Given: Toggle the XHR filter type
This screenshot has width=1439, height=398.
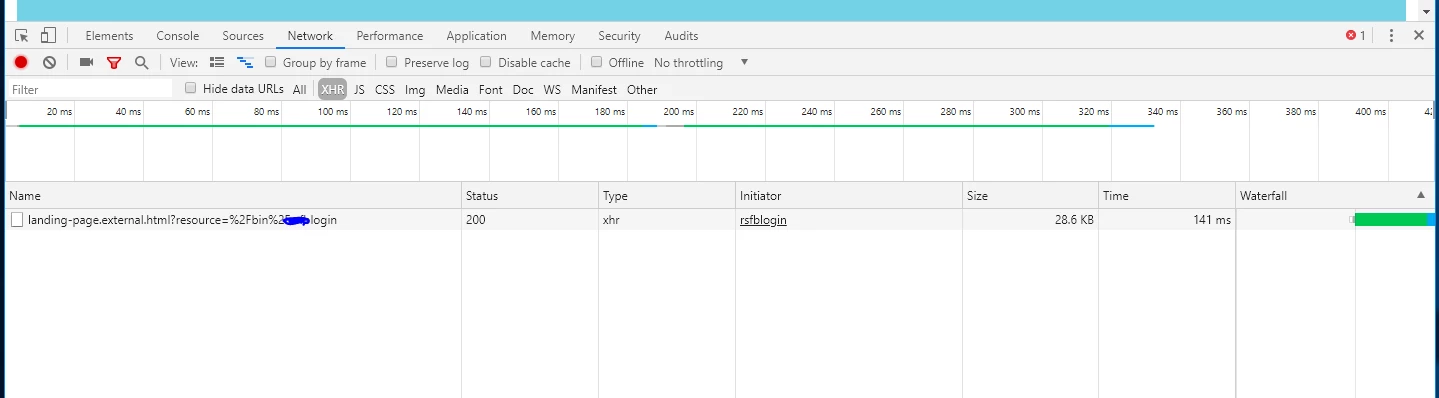Looking at the screenshot, I should [332, 89].
